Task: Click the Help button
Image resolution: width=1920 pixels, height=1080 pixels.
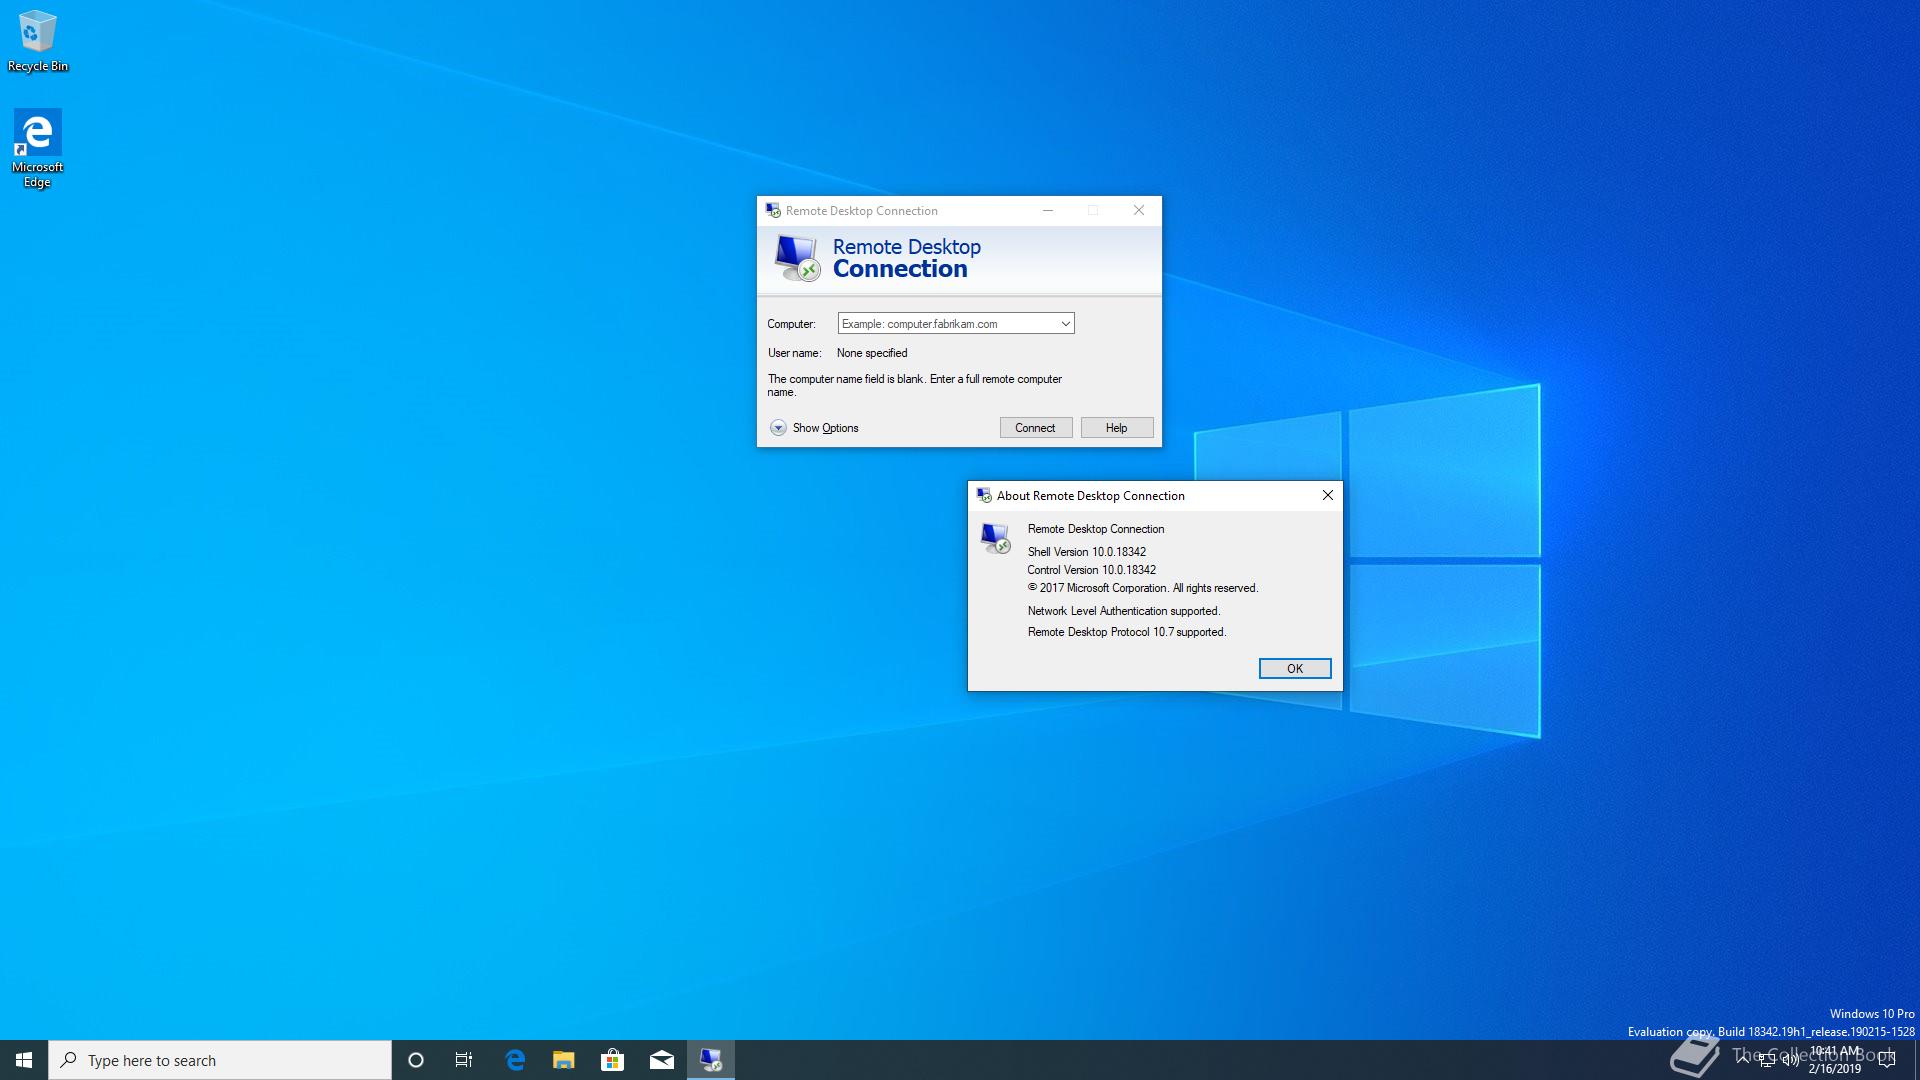Action: [1117, 428]
